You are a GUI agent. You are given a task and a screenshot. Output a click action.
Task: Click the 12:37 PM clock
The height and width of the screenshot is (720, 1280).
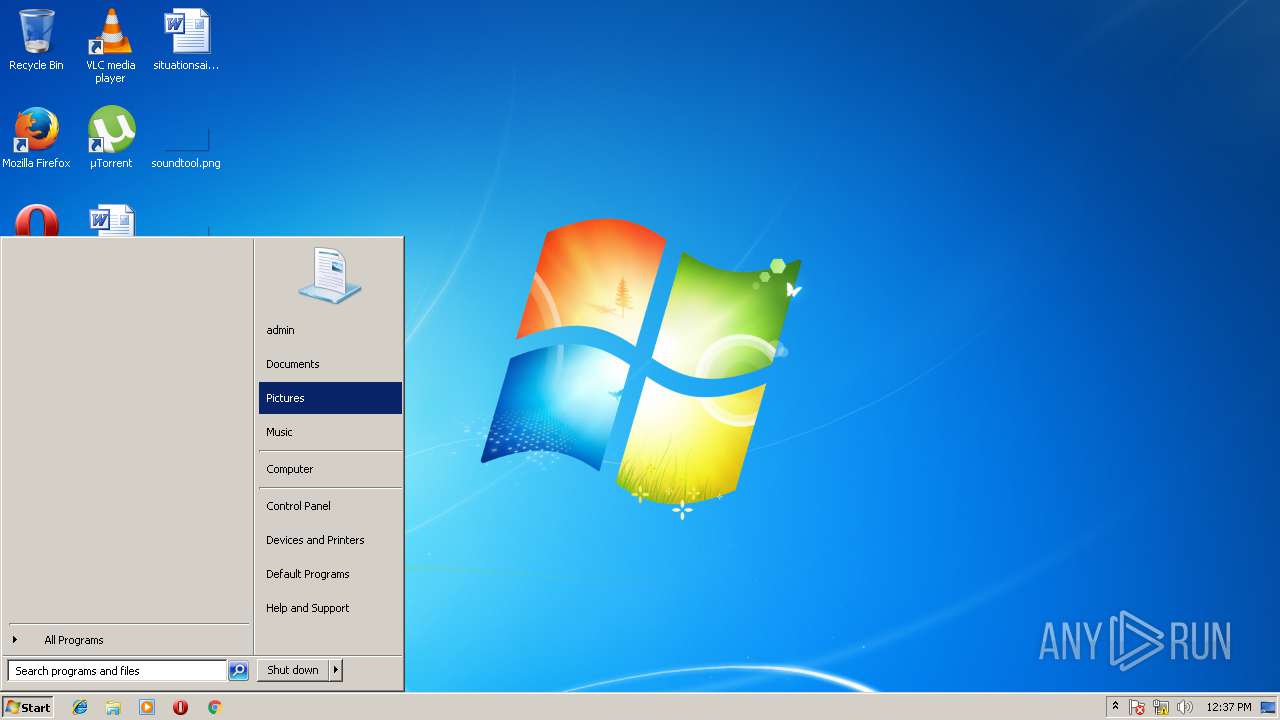click(1228, 707)
